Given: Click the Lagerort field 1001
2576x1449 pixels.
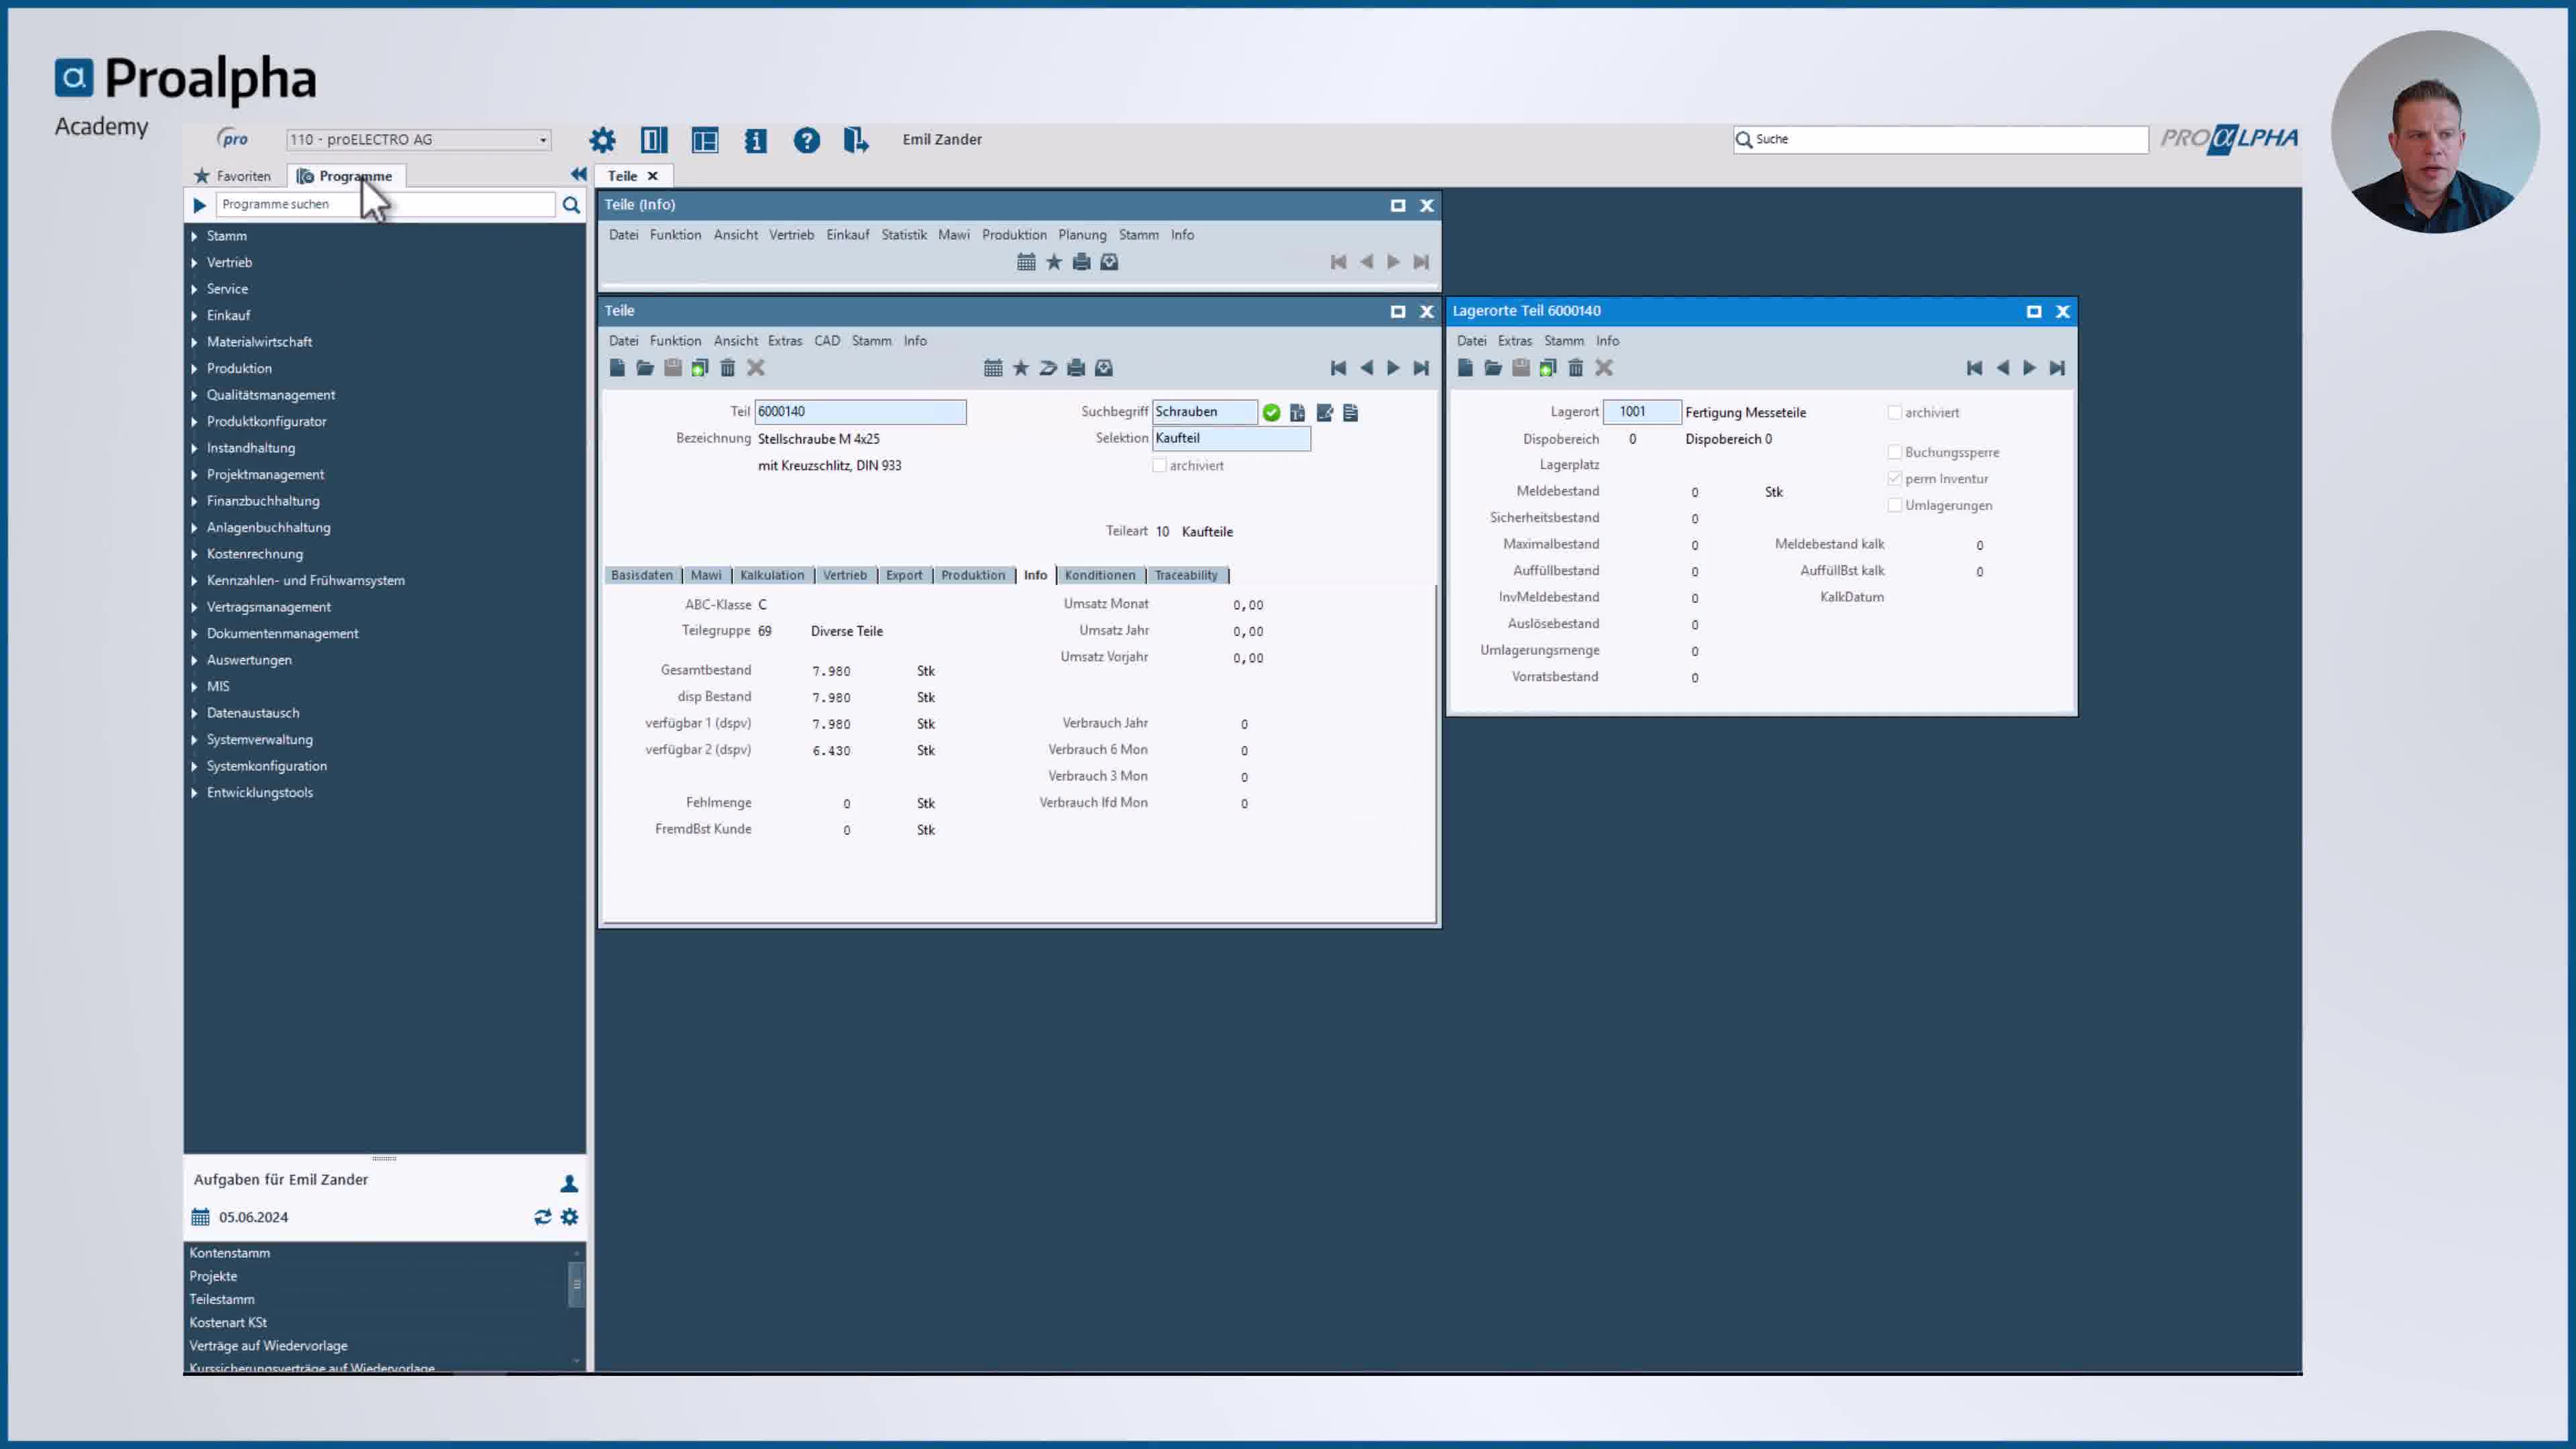Looking at the screenshot, I should 1642,412.
